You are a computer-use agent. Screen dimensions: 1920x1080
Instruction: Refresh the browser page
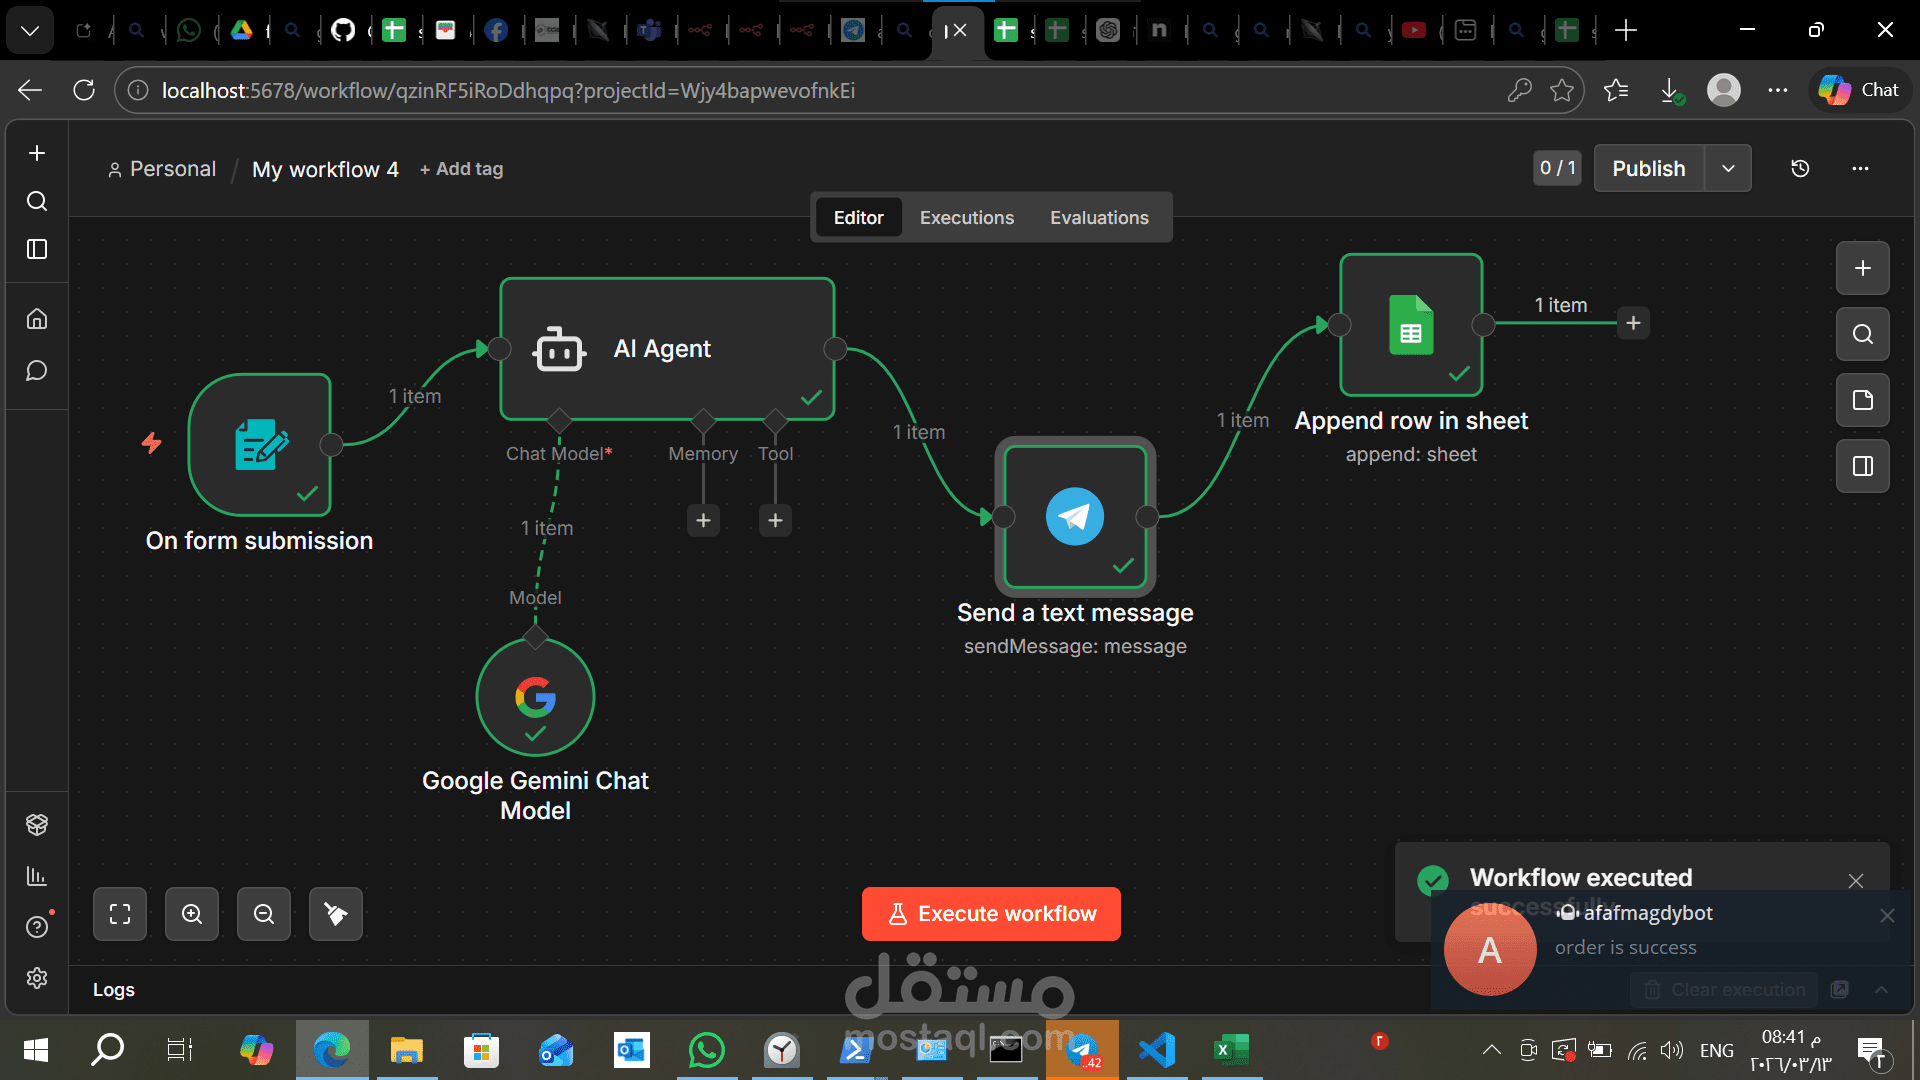pyautogui.click(x=84, y=90)
